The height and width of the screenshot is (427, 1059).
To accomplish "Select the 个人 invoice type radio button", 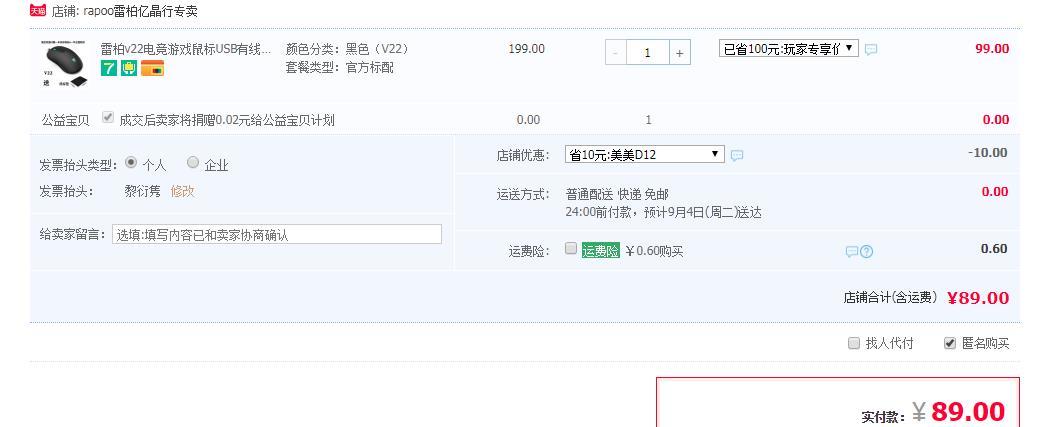I will click(131, 162).
